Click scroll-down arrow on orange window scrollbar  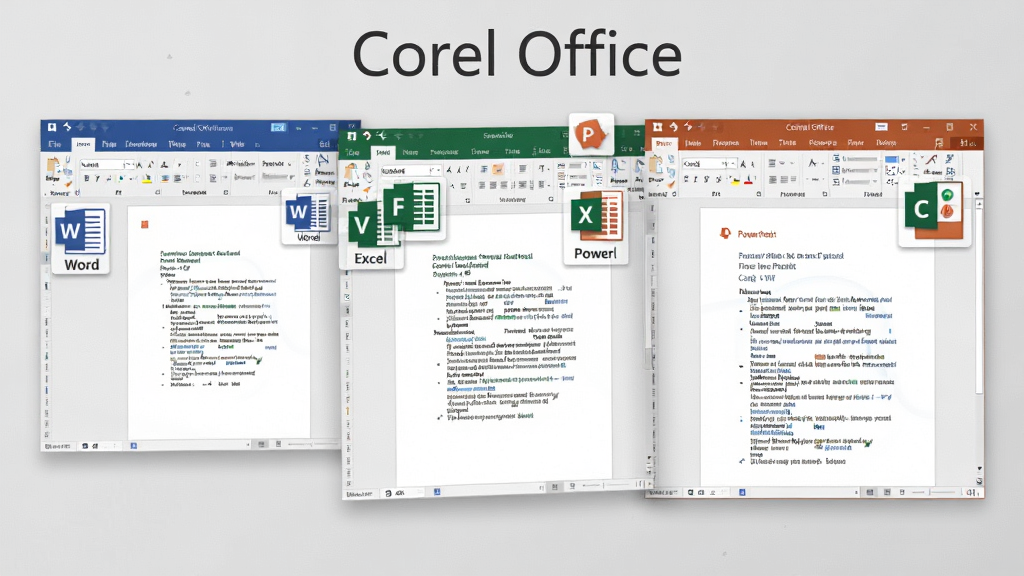pos(979,469)
